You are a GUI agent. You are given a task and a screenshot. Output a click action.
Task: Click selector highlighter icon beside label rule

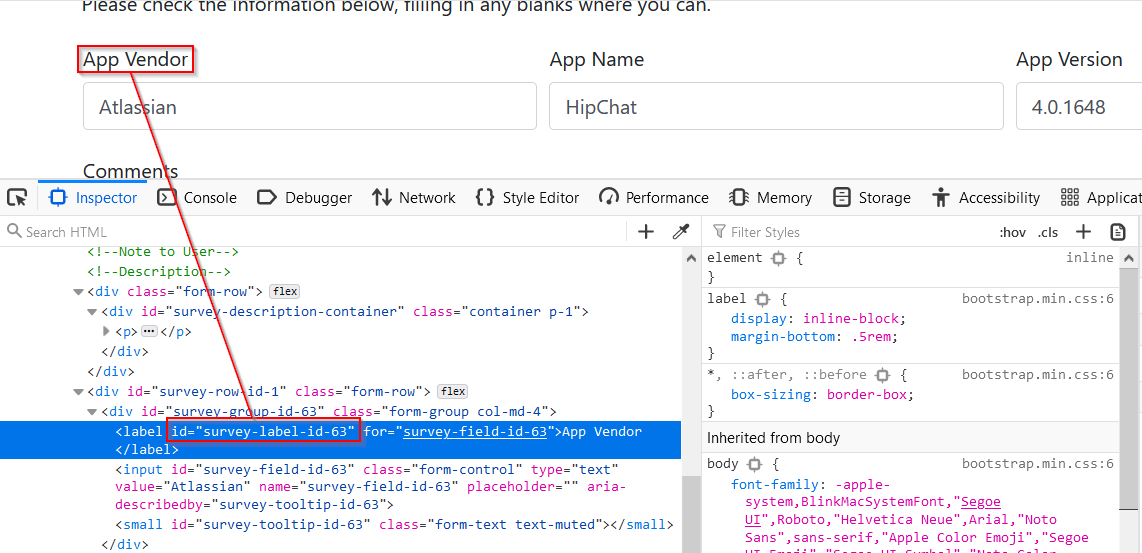pyautogui.click(x=763, y=299)
